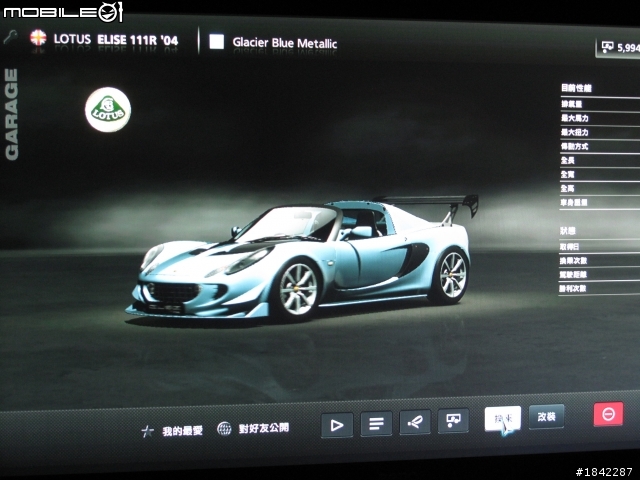The height and width of the screenshot is (480, 640).
Task: Select the highlighted 換乘 button
Action: coord(503,418)
